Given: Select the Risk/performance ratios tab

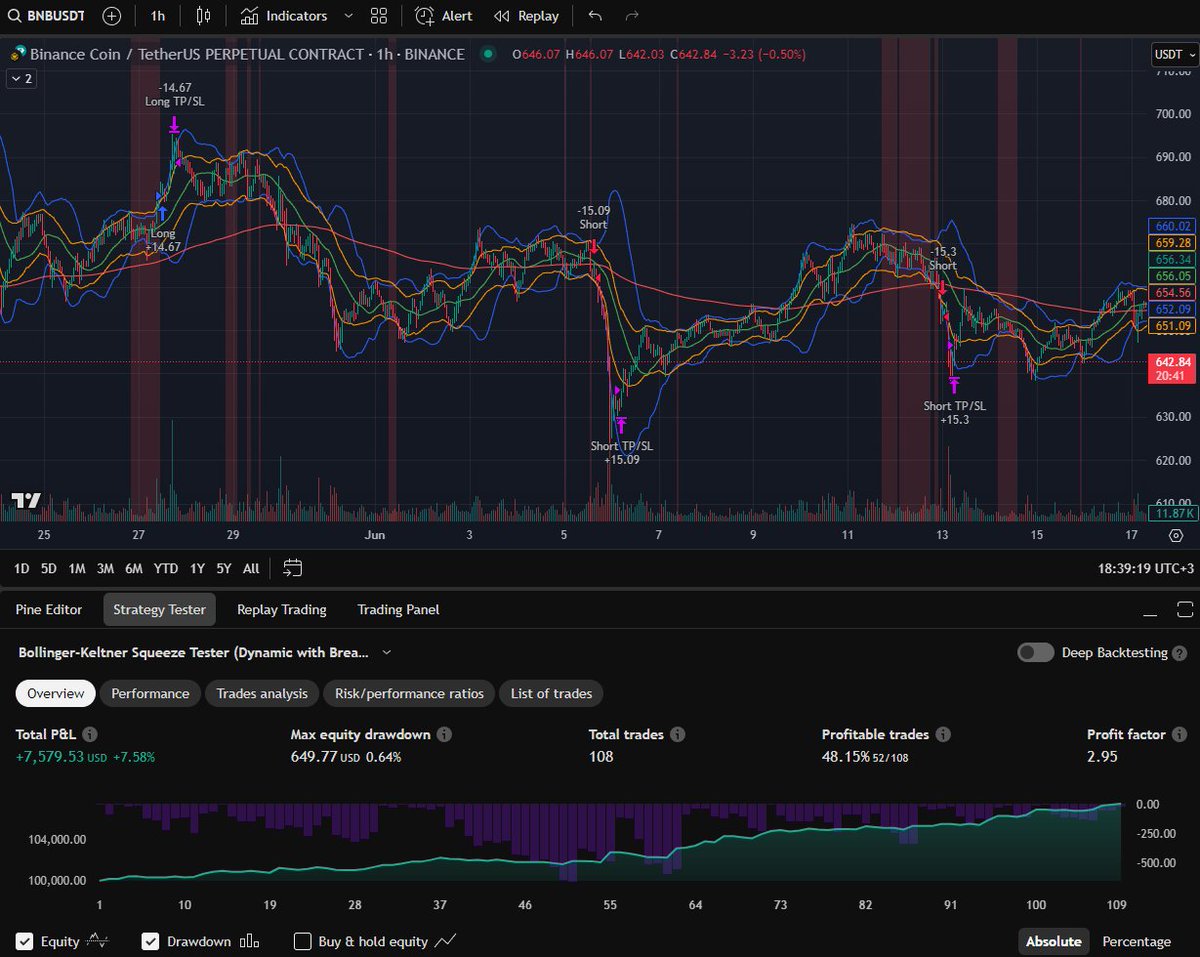Looking at the screenshot, I should pyautogui.click(x=409, y=693).
